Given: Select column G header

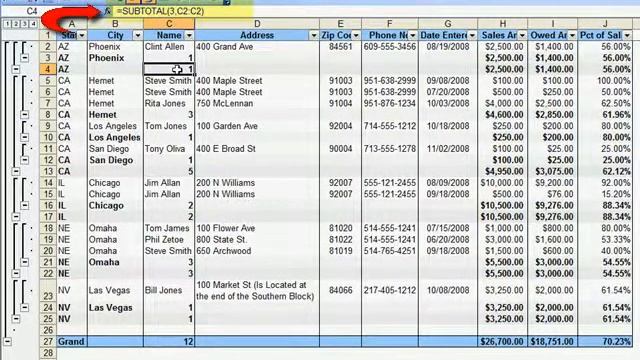Looking at the screenshot, I should 448,24.
